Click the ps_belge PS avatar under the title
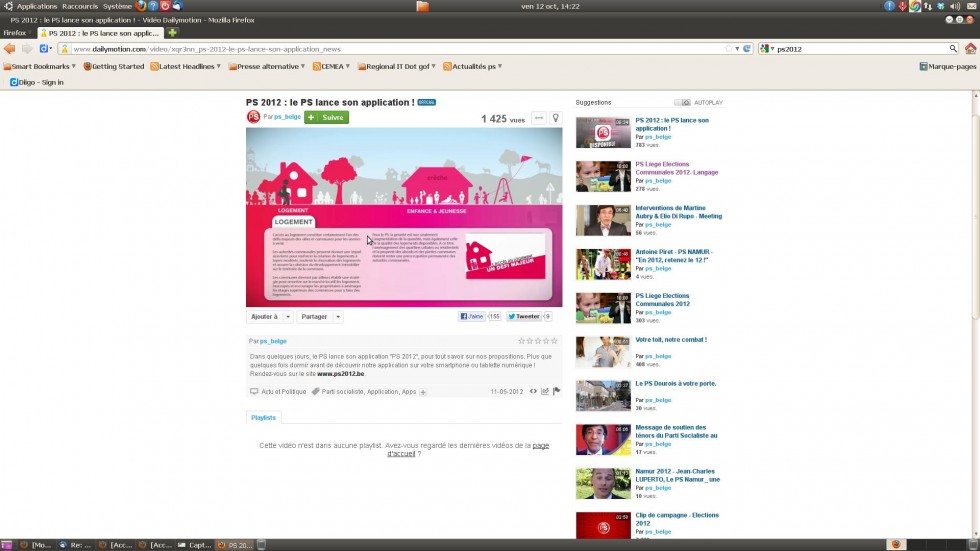 coord(253,117)
